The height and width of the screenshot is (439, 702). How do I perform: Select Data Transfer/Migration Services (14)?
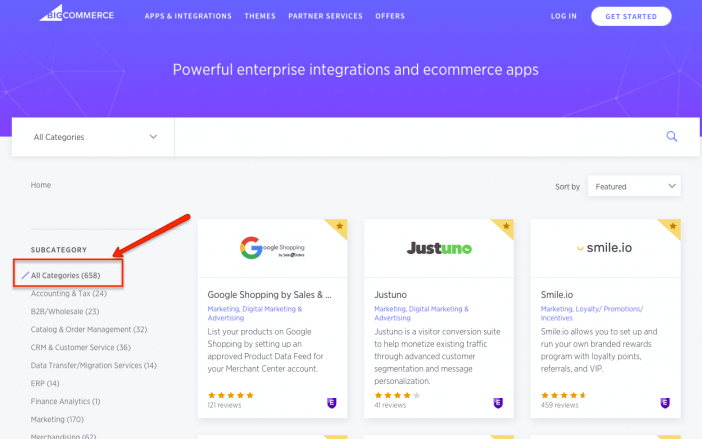pos(94,365)
